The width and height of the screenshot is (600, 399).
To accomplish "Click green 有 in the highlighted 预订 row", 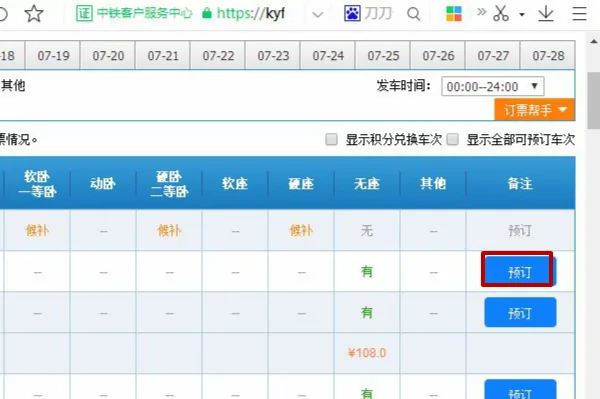I will coord(367,272).
